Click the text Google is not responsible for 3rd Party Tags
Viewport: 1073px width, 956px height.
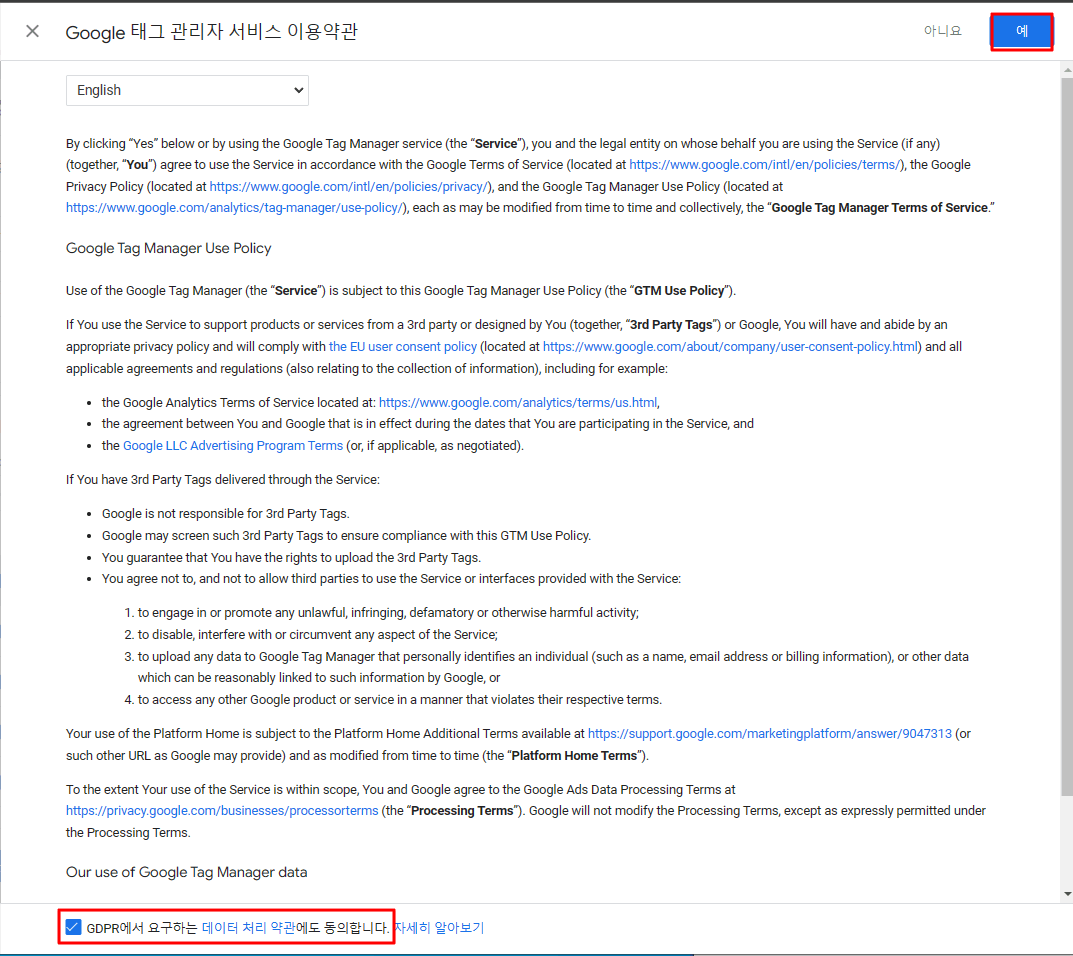[226, 514]
